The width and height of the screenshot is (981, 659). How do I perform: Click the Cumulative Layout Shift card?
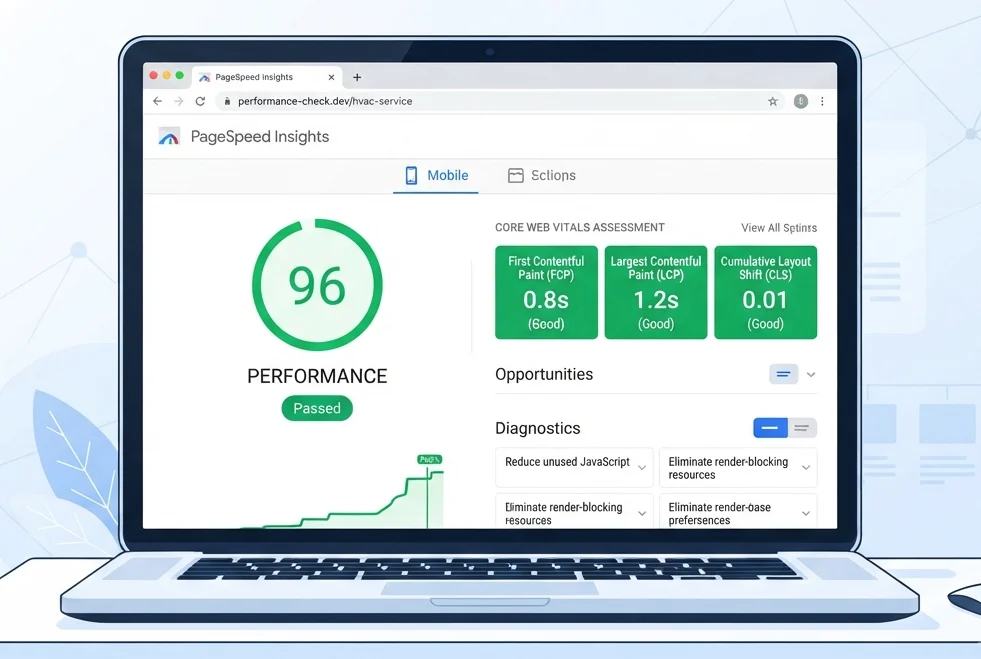[x=766, y=292]
